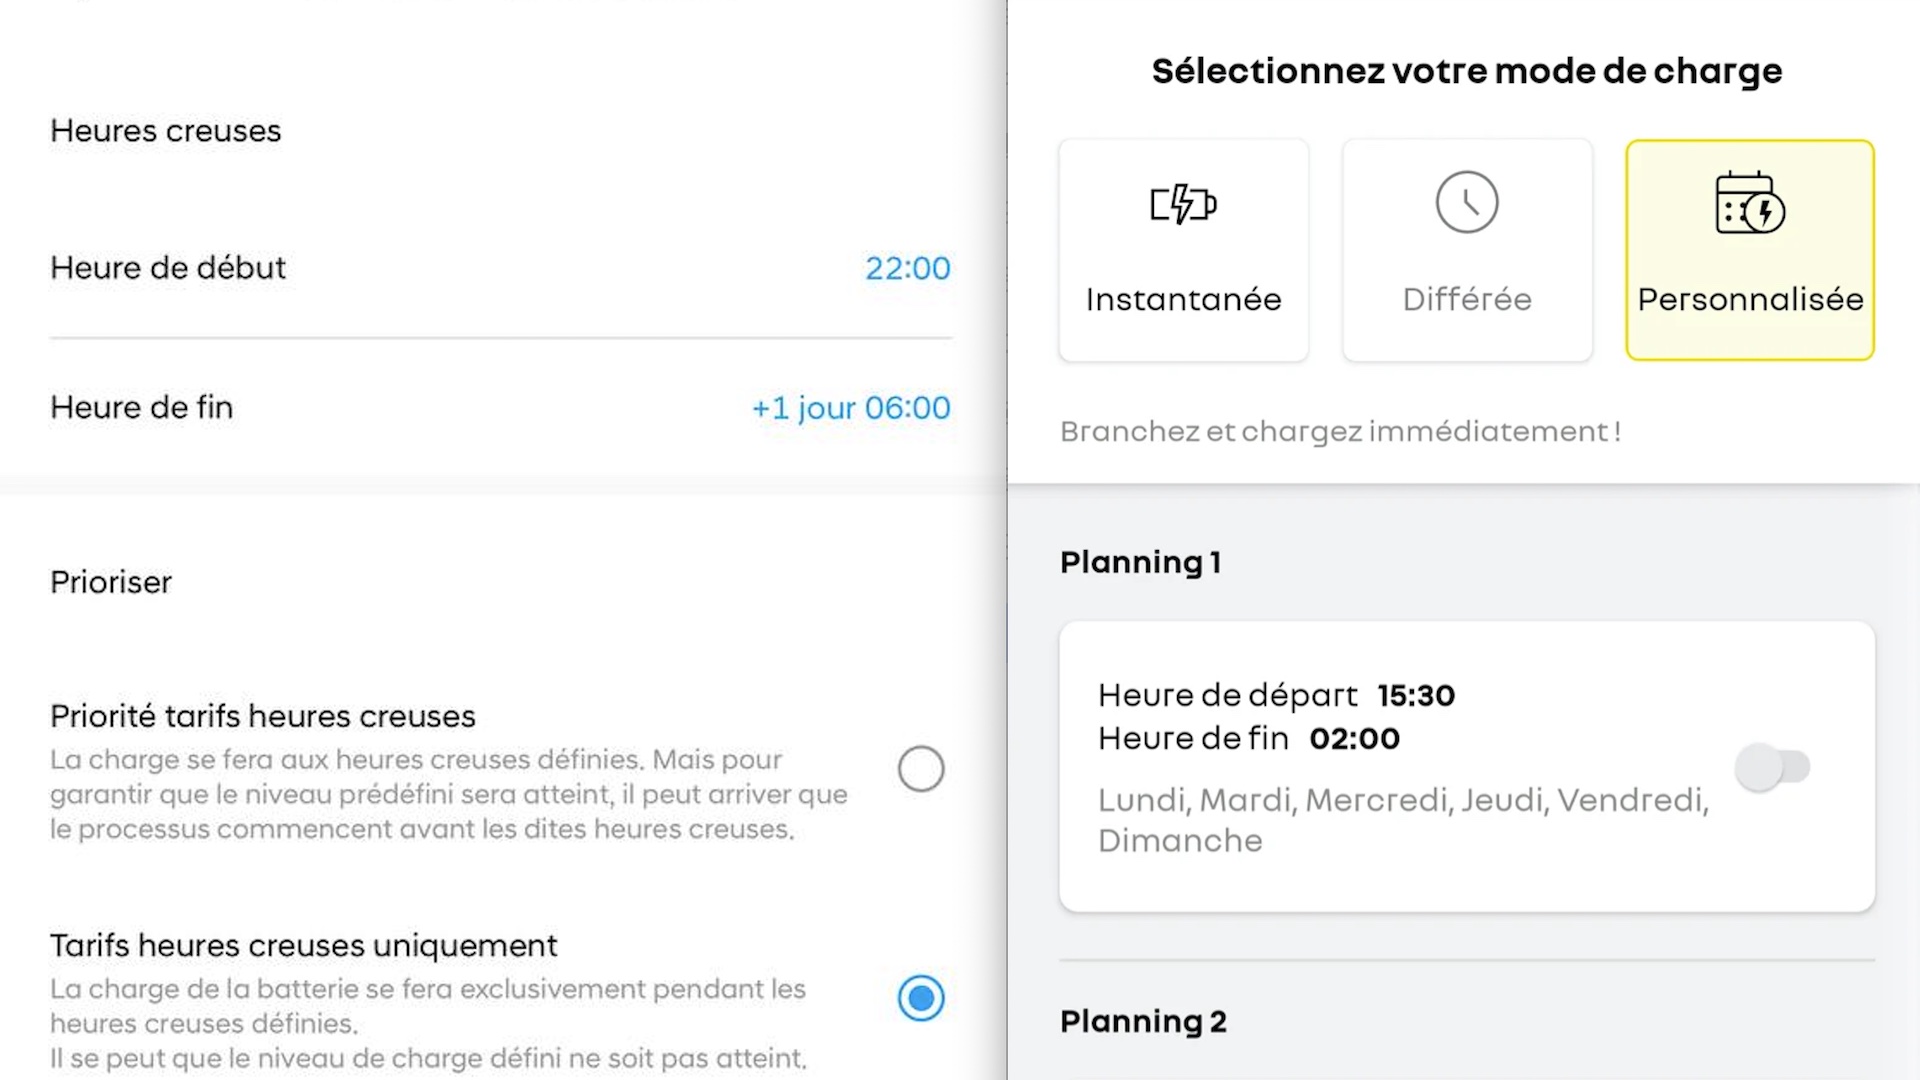Edit the Planning 1 end time 02:00
Viewport: 1920px width, 1080px height.
tap(1355, 739)
